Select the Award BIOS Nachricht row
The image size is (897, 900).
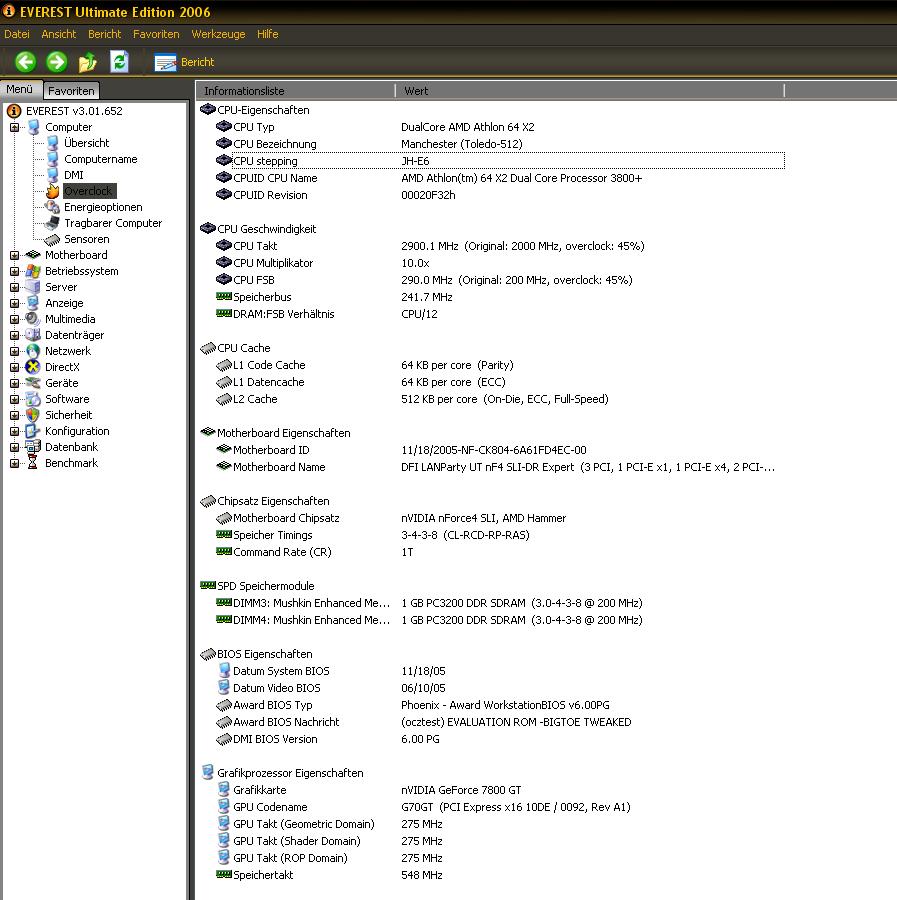point(500,722)
